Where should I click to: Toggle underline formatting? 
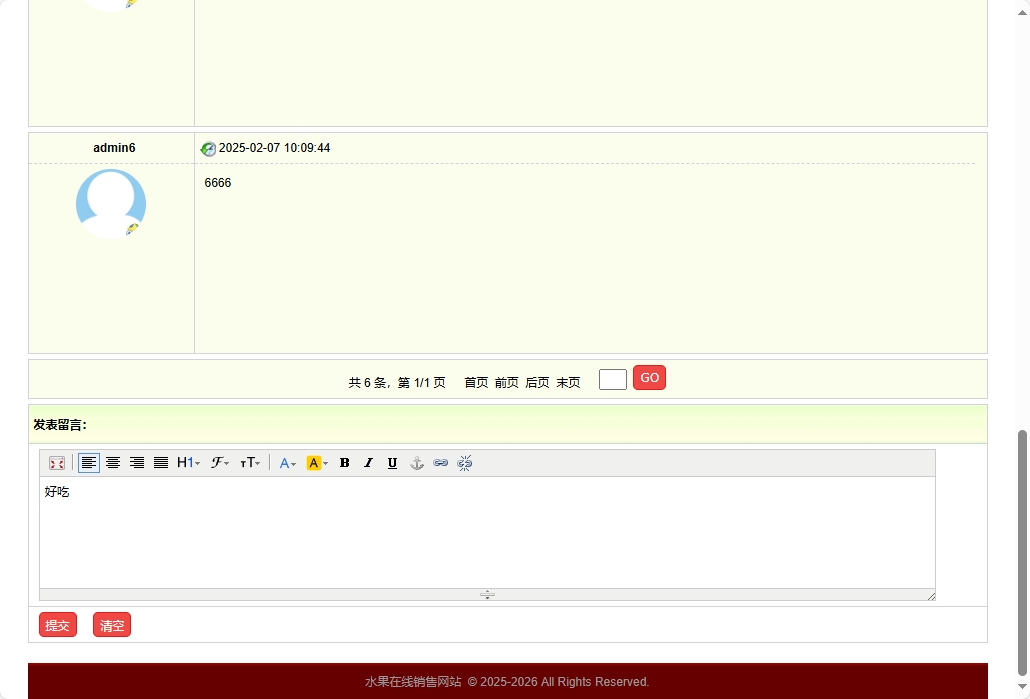392,463
